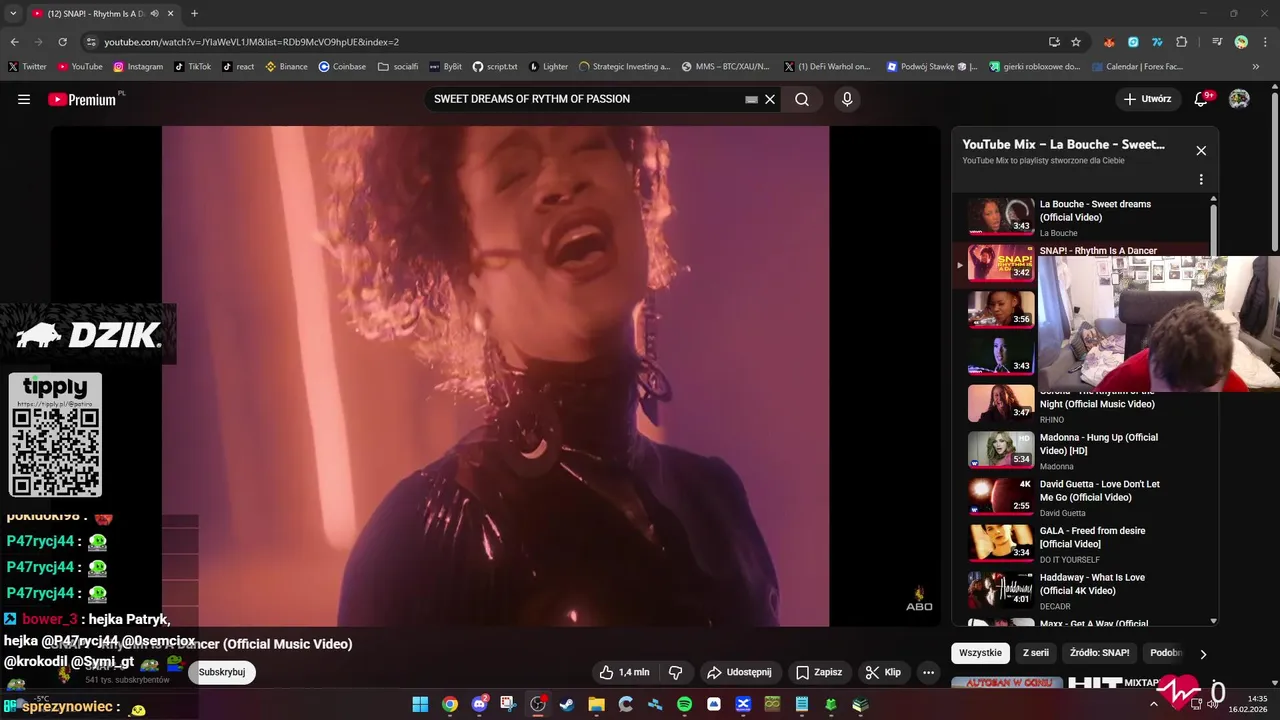Mute the tab via speaker icon
The image size is (1280, 720).
point(154,14)
